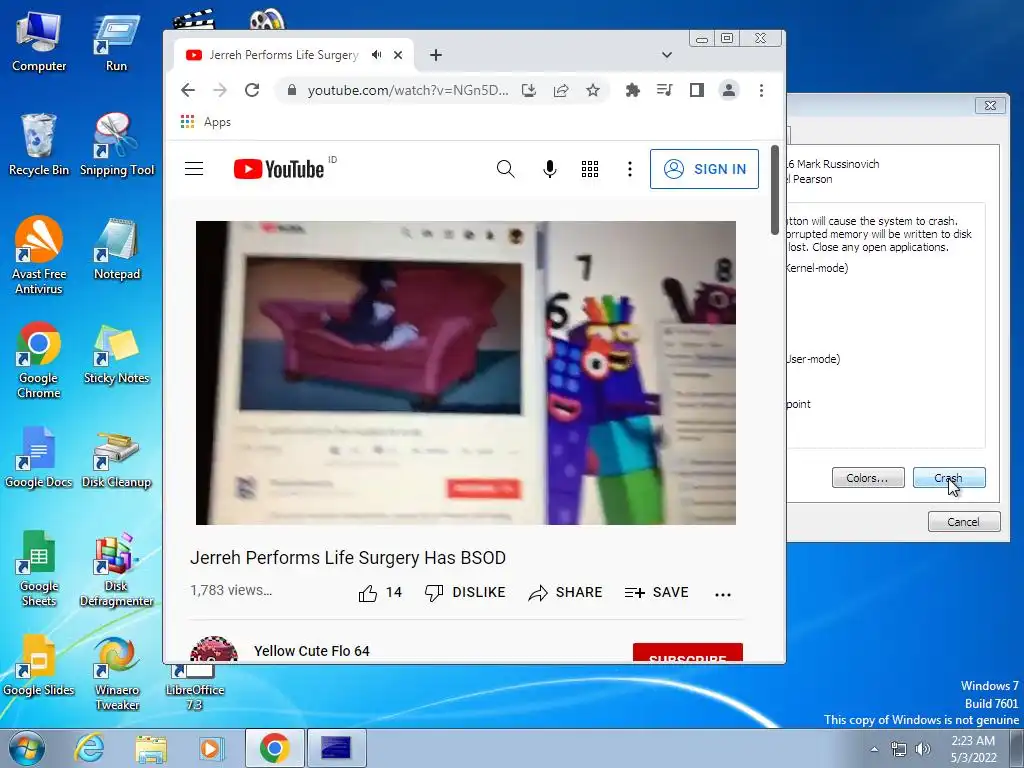Open the Apps bookmarks shortcut
The height and width of the screenshot is (768, 1024).
[206, 122]
